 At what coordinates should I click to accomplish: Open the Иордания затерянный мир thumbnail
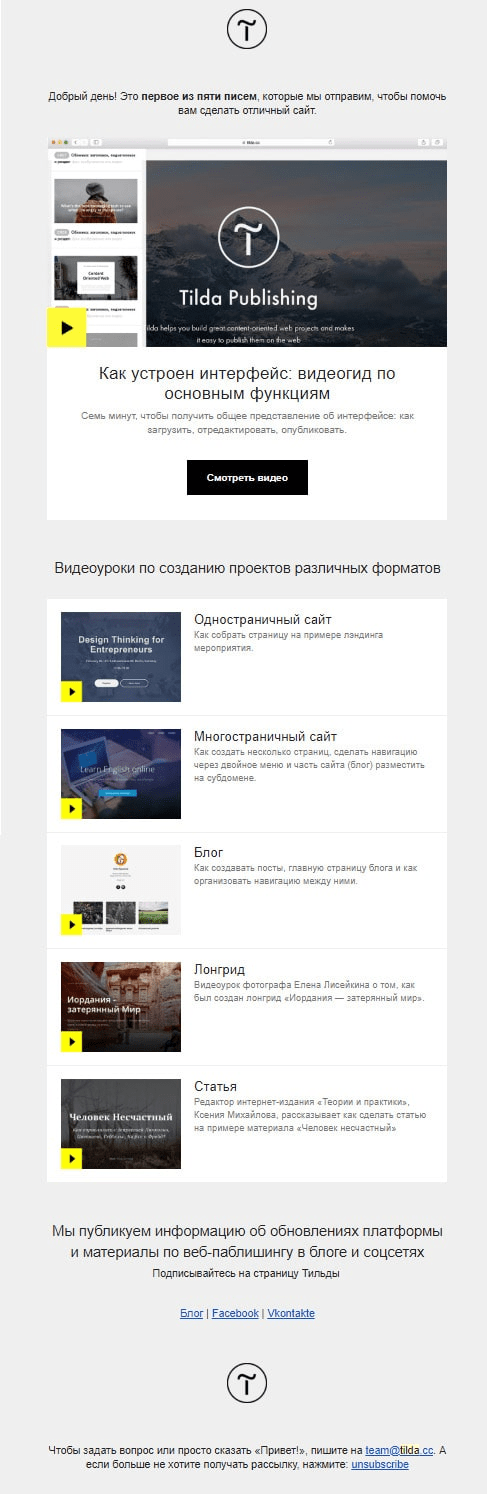[121, 1007]
